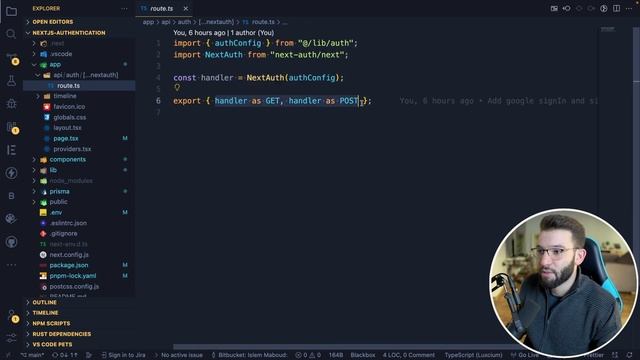Viewport: 640px width, 360px height.
Task: Select route.ts in the file tree
Action: (69, 86)
